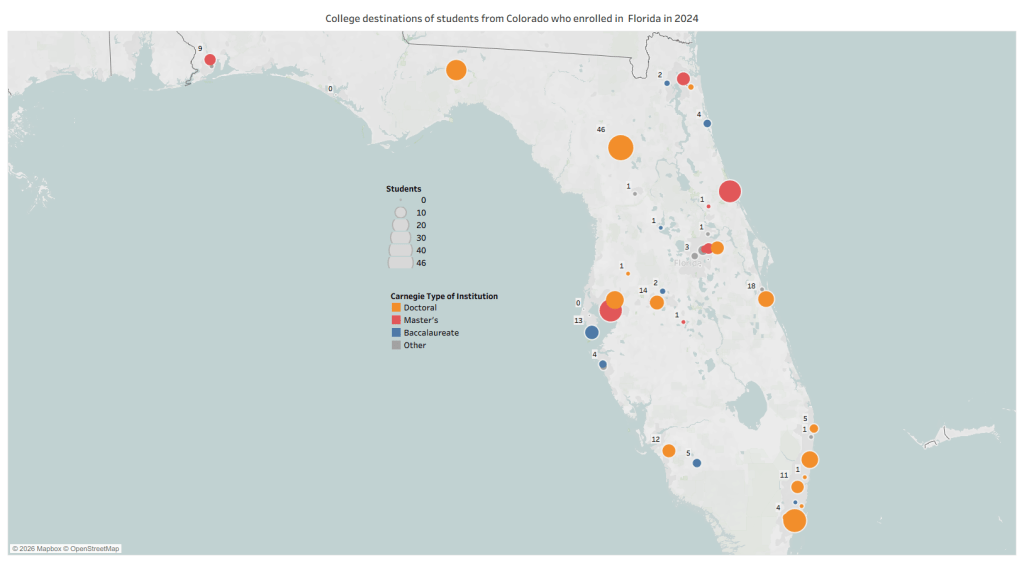This screenshot has height=563, width=1024.
Task: Click the red circle labeled 9
Action: 210,60
